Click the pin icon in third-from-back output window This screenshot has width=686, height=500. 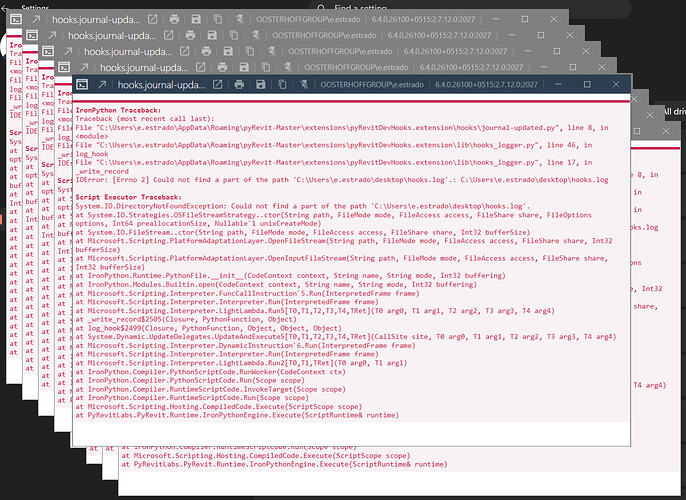tap(272, 51)
